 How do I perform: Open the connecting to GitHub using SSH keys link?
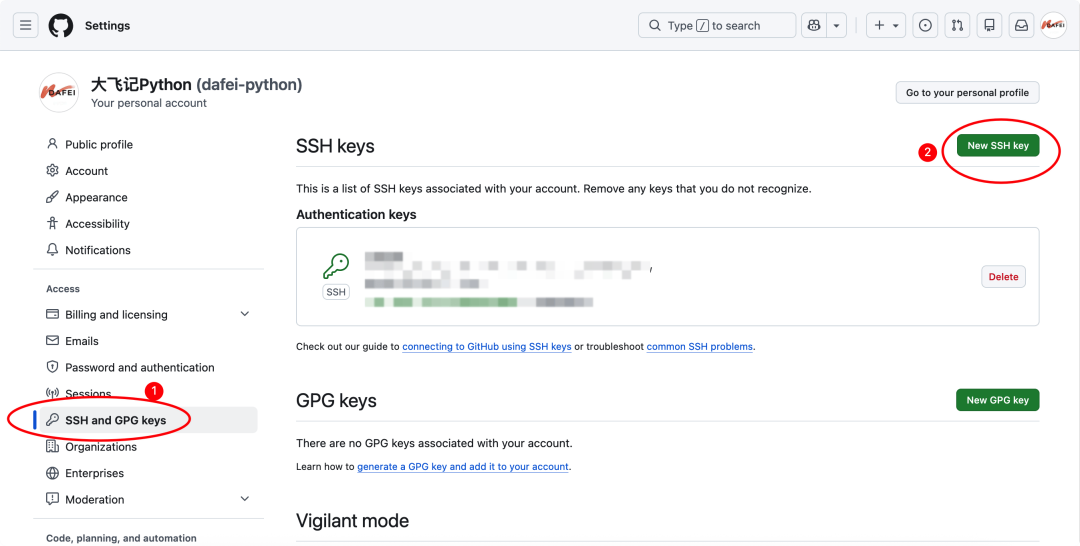tap(487, 347)
